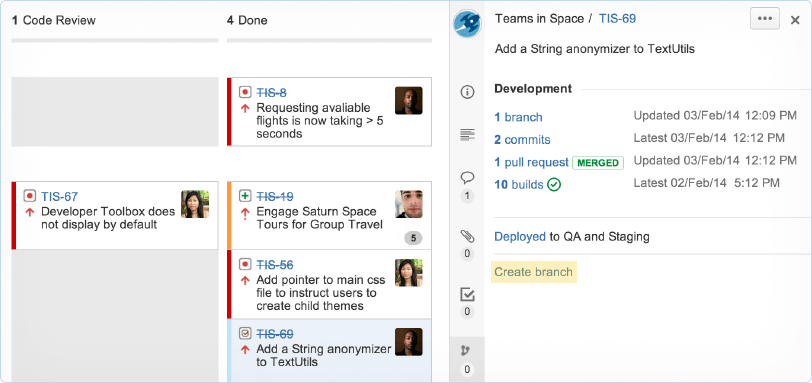
Task: Click the green plus icon on TIS-19
Action: pyautogui.click(x=245, y=196)
